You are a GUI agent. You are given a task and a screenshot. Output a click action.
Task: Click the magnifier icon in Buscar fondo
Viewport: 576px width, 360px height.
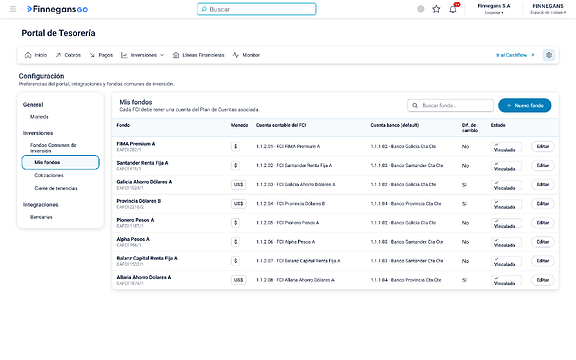[x=415, y=105]
